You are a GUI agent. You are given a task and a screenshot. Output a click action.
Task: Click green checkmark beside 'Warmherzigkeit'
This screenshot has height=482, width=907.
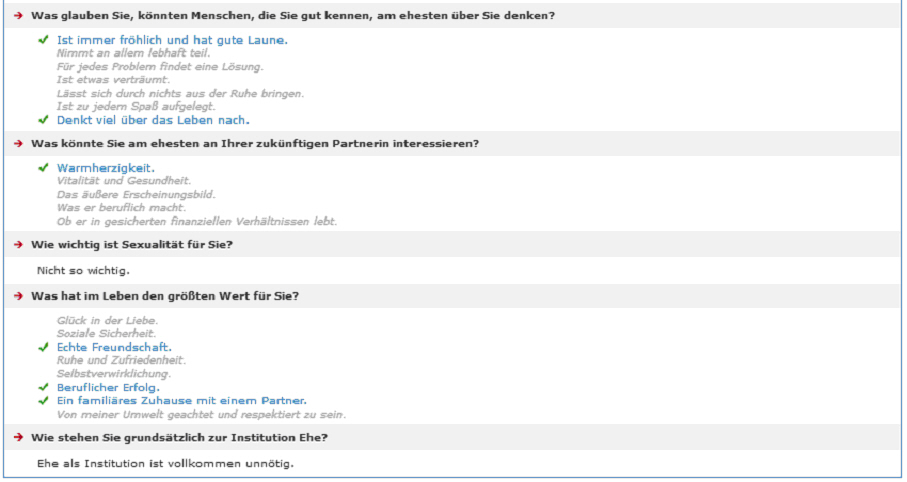pyautogui.click(x=43, y=167)
